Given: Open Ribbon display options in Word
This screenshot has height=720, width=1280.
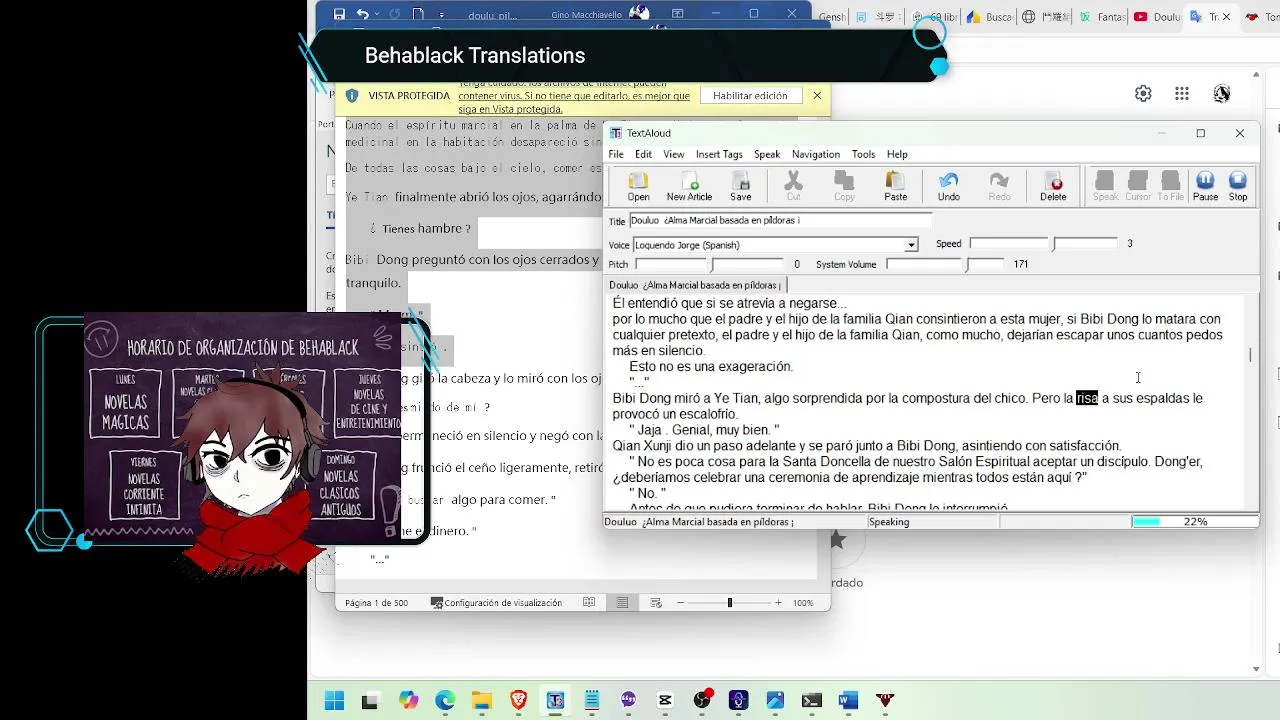Looking at the screenshot, I should 677,14.
